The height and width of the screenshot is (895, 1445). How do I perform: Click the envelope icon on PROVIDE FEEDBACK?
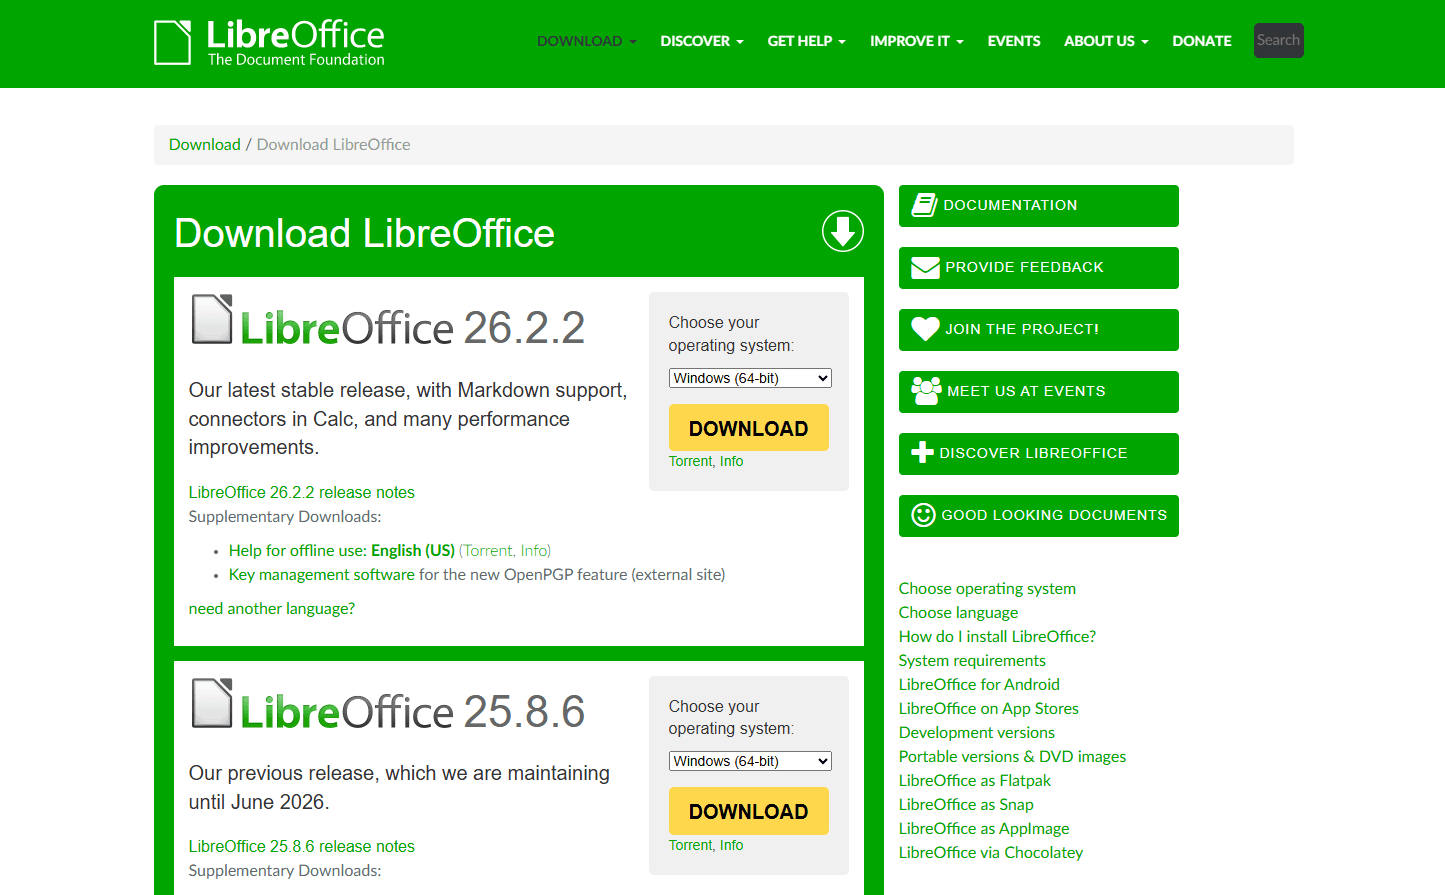924,267
